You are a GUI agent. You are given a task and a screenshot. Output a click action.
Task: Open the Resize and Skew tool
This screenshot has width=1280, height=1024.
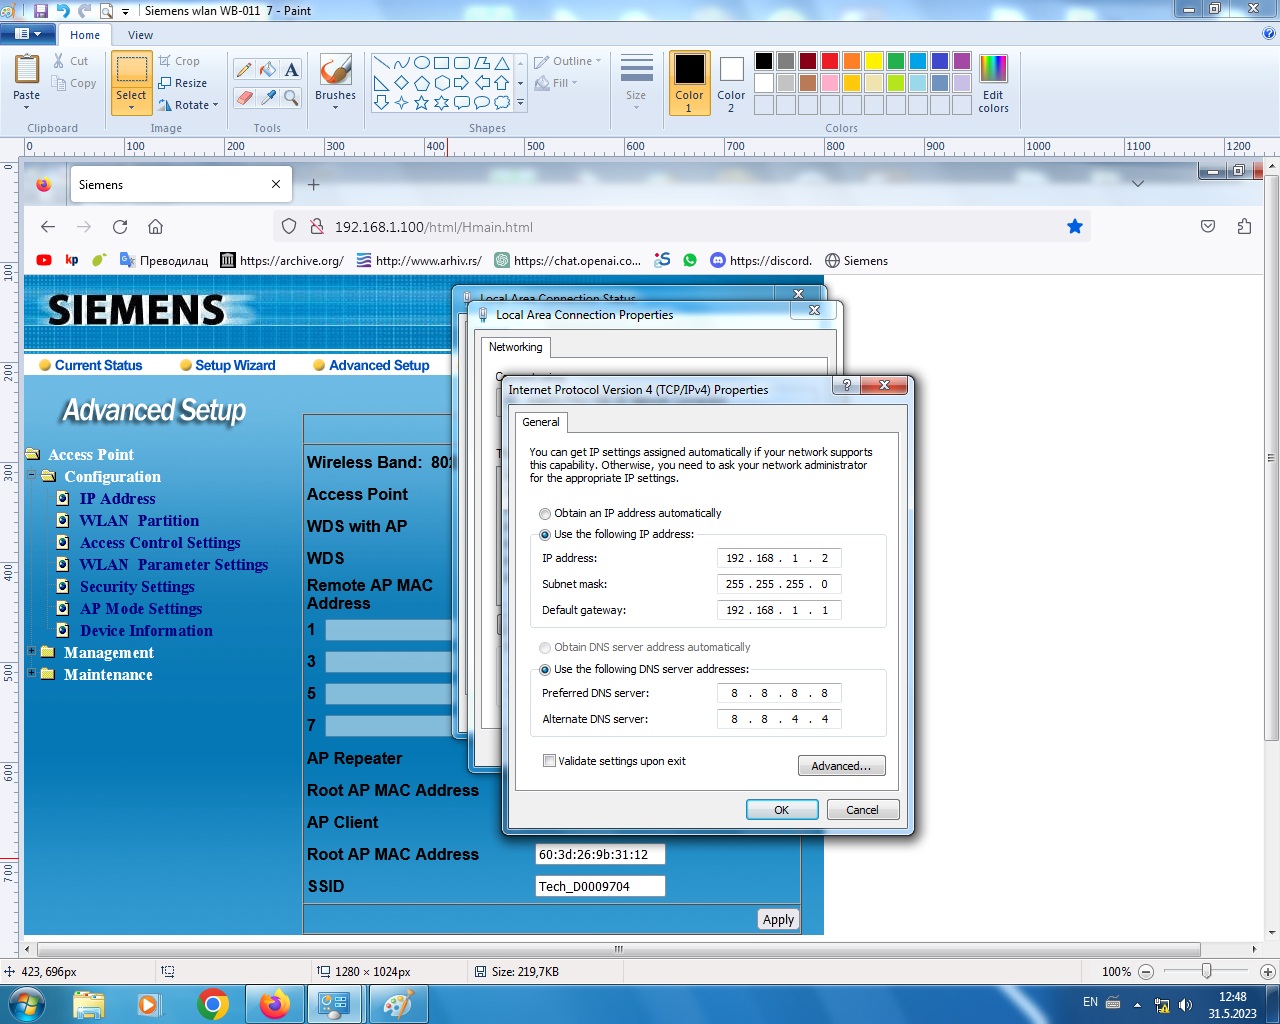(183, 83)
